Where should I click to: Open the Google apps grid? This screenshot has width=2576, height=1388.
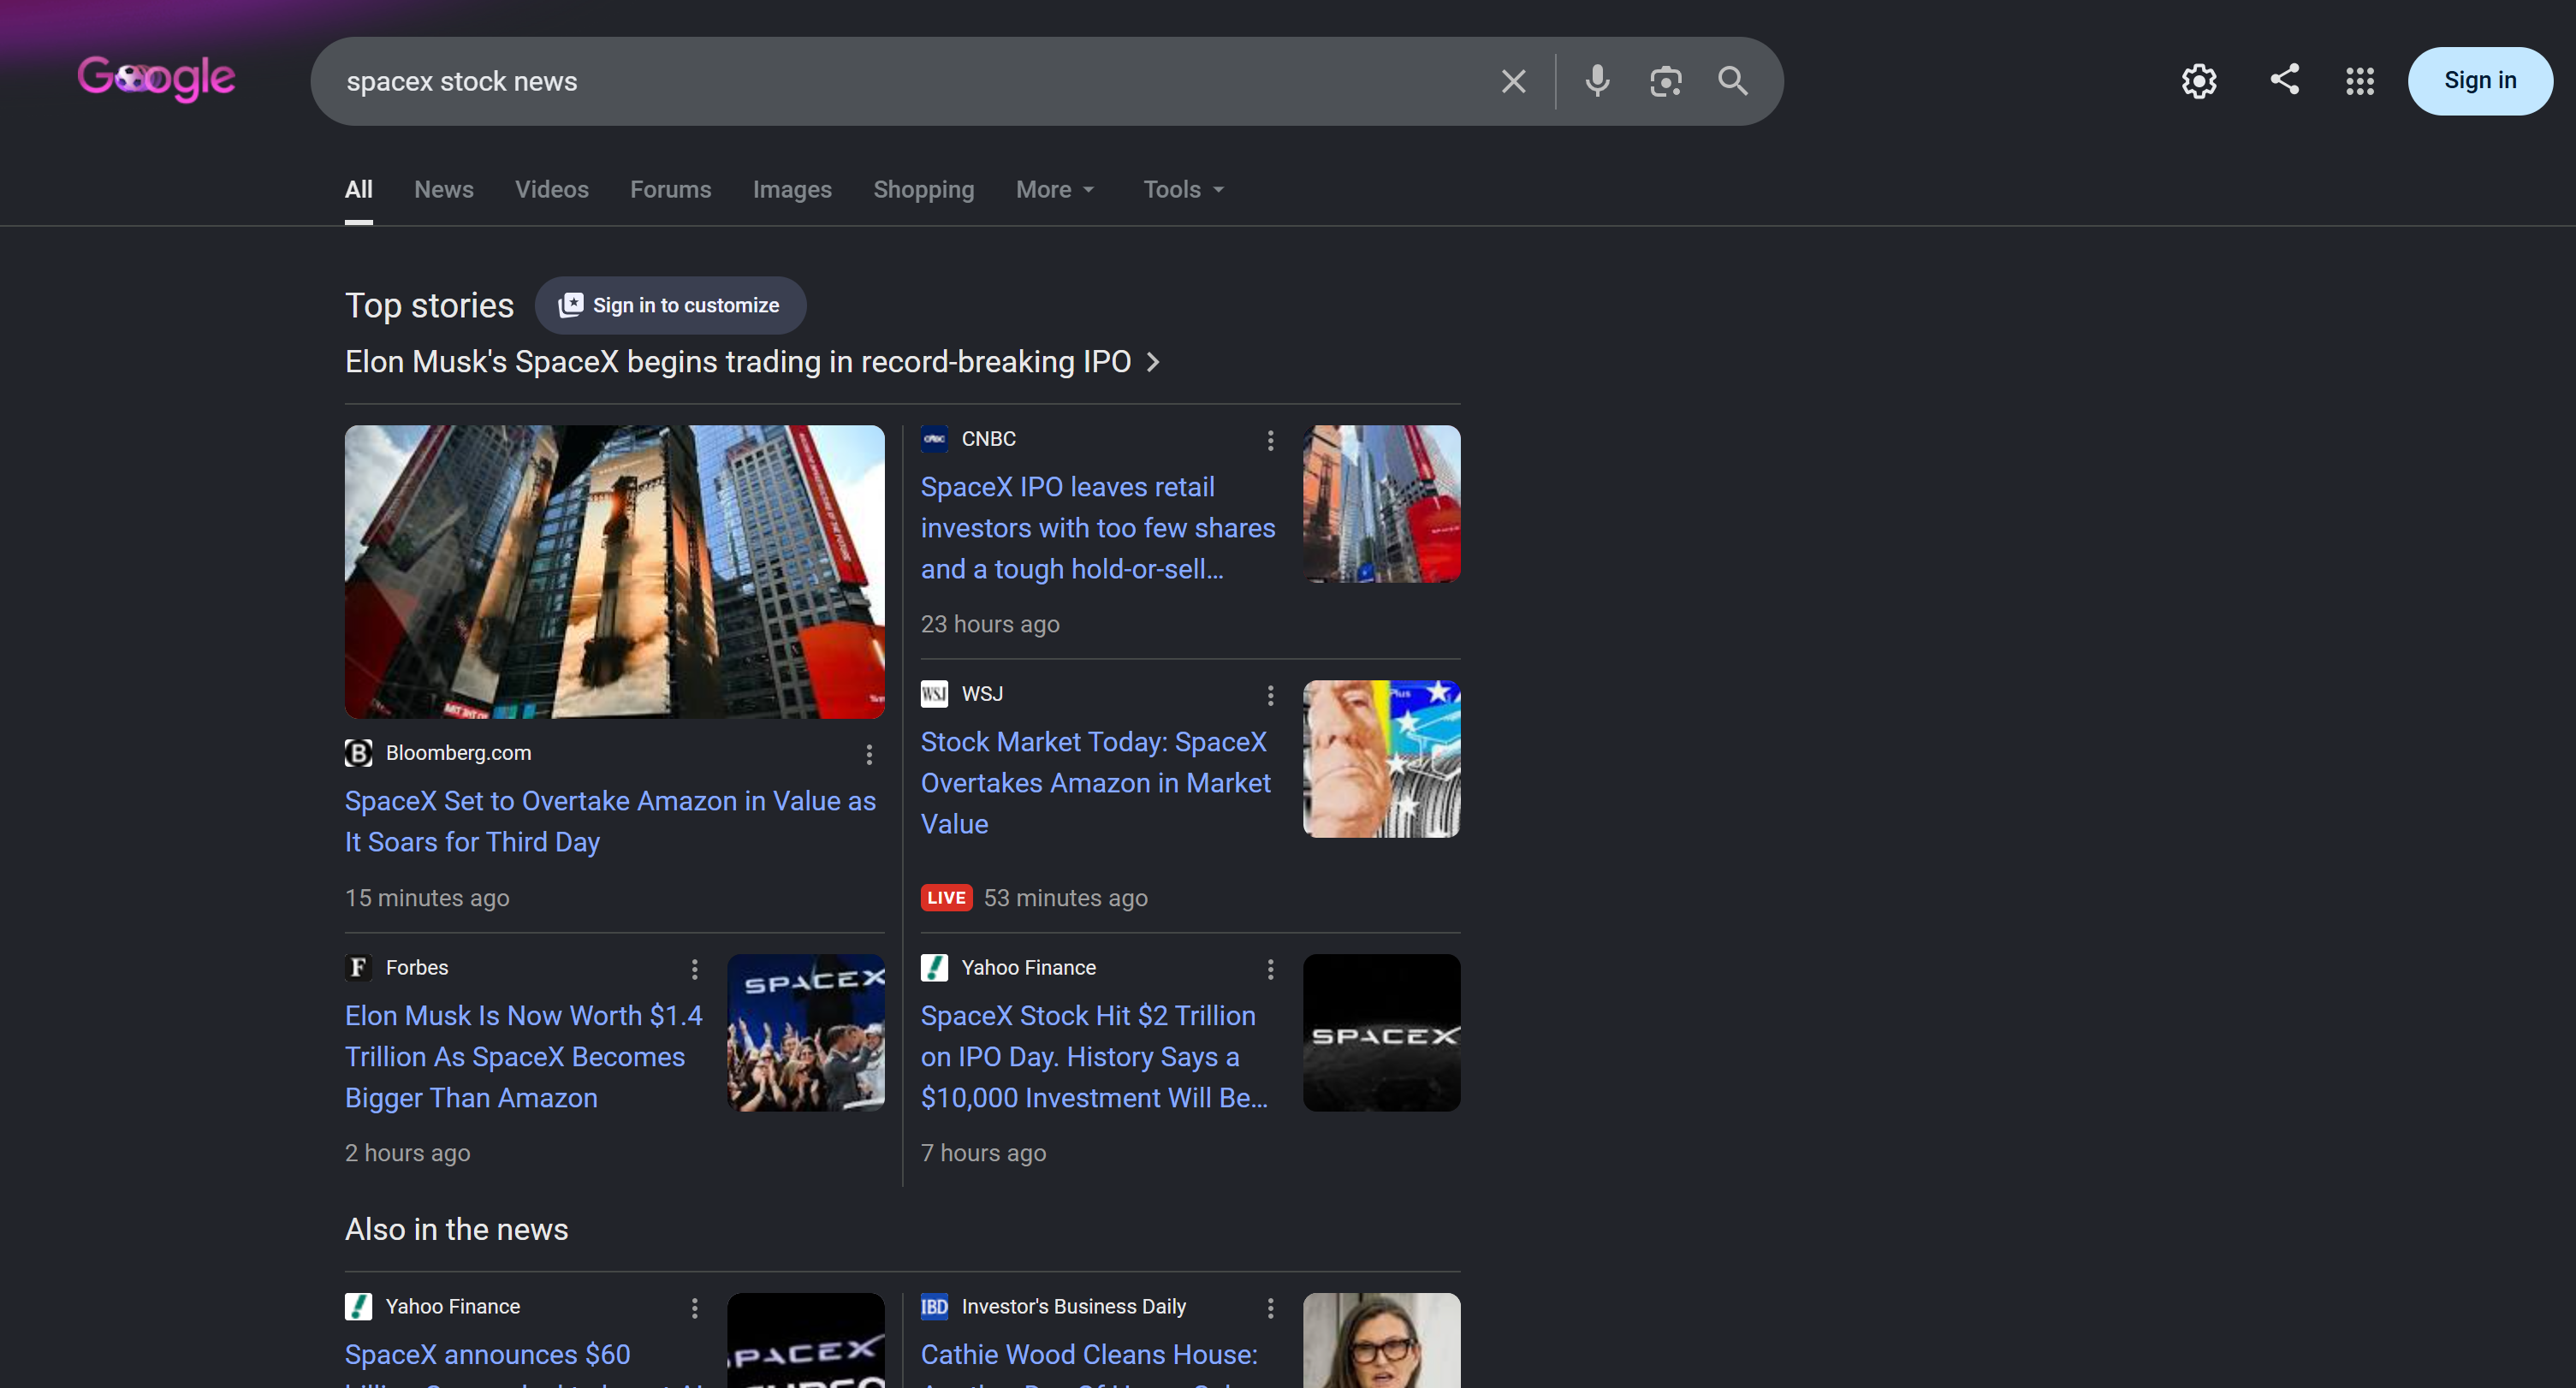click(2360, 81)
